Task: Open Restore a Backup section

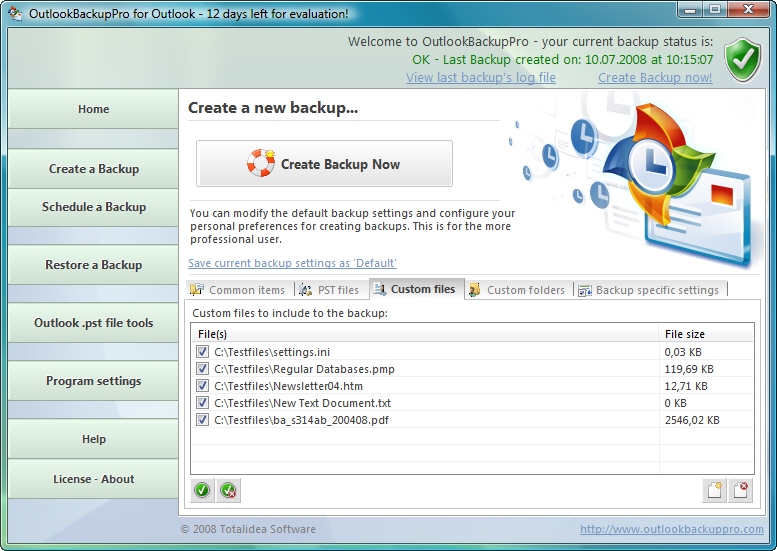Action: point(93,265)
